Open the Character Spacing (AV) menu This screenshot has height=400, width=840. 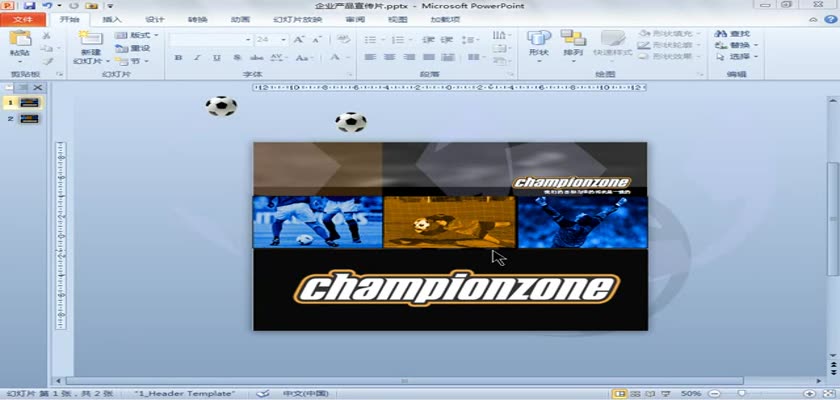(278, 58)
